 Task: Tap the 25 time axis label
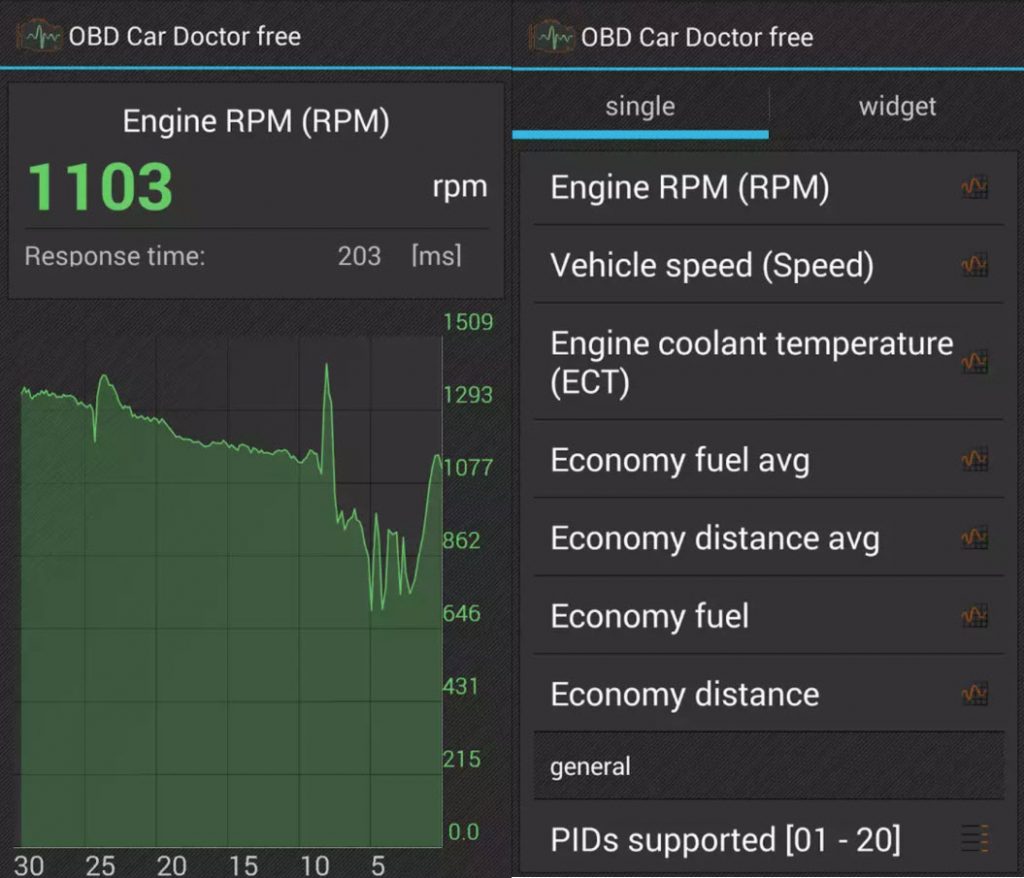point(100,866)
